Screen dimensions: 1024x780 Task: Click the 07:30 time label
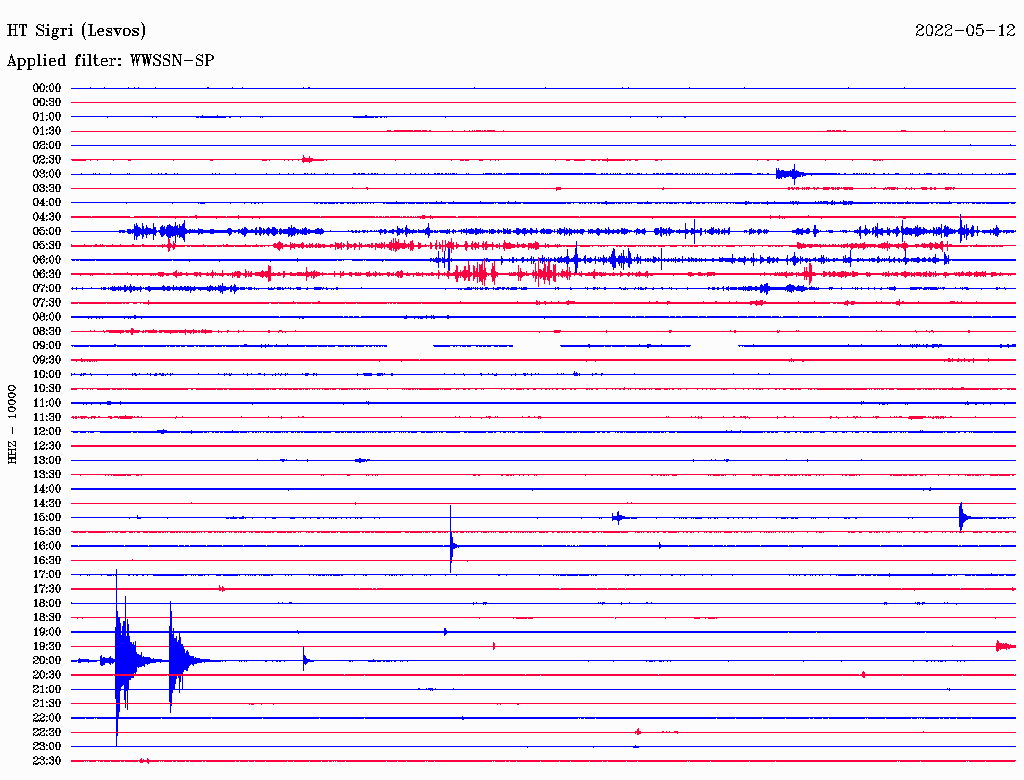click(x=47, y=302)
